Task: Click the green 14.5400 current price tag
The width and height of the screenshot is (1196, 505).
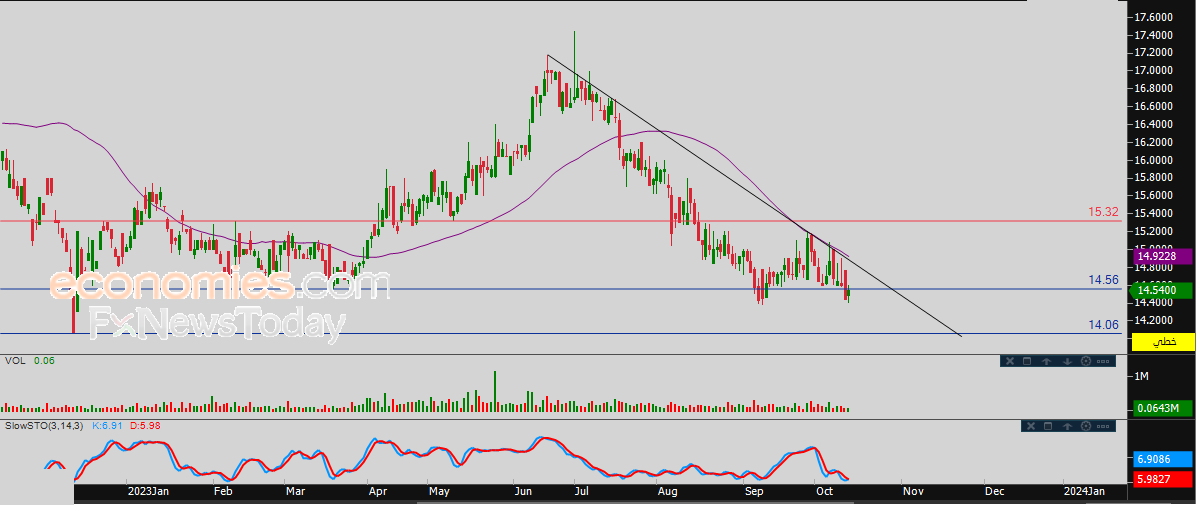Action: (x=1161, y=291)
